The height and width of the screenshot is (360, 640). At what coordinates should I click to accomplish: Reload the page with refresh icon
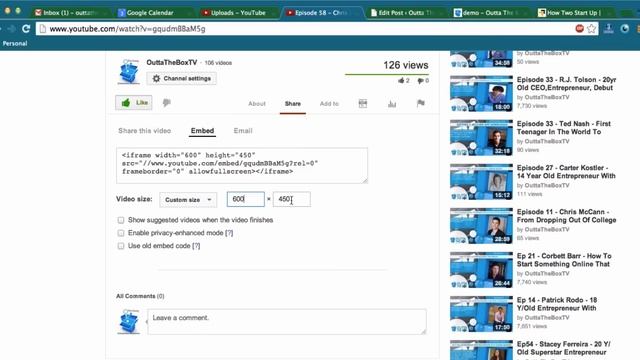pyautogui.click(x=26, y=29)
